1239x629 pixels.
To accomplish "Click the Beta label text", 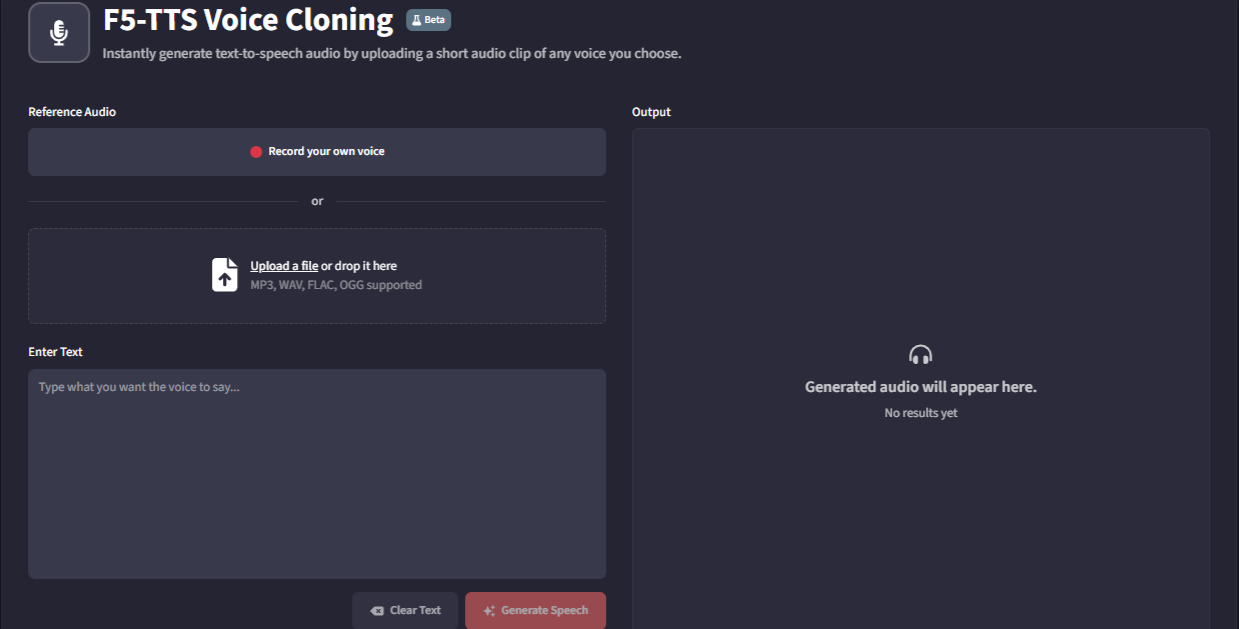I will [435, 20].
